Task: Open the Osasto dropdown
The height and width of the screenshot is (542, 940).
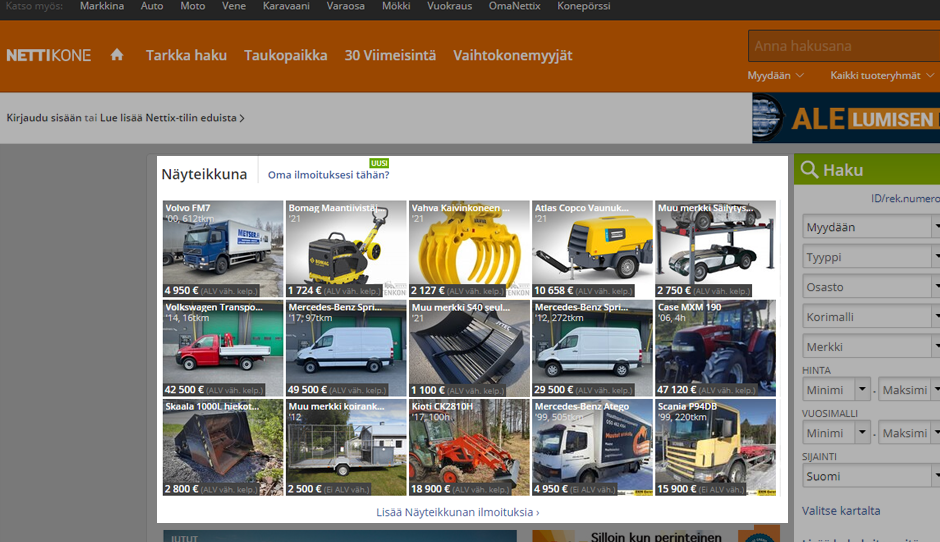Action: tap(871, 287)
